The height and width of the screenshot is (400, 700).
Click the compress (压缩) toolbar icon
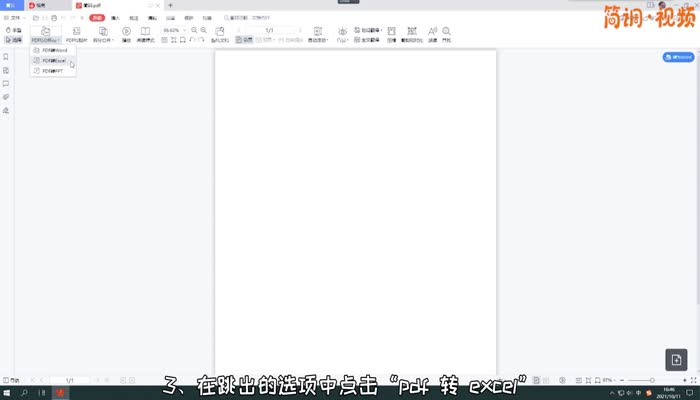(391, 35)
